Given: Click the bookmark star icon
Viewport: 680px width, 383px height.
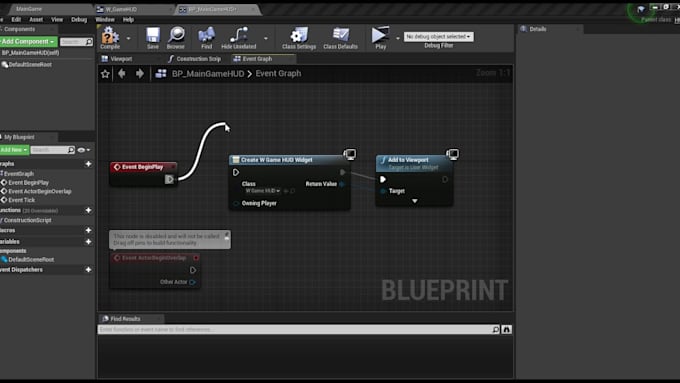Looking at the screenshot, I should (x=105, y=74).
